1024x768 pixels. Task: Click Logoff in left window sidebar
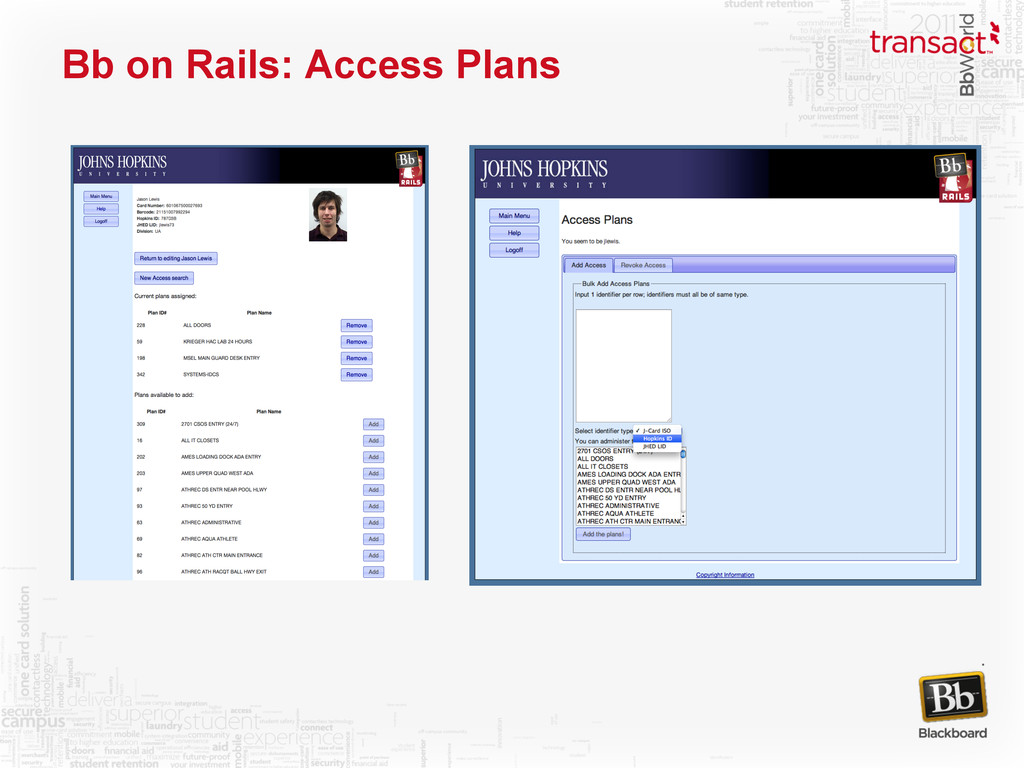[x=101, y=221]
